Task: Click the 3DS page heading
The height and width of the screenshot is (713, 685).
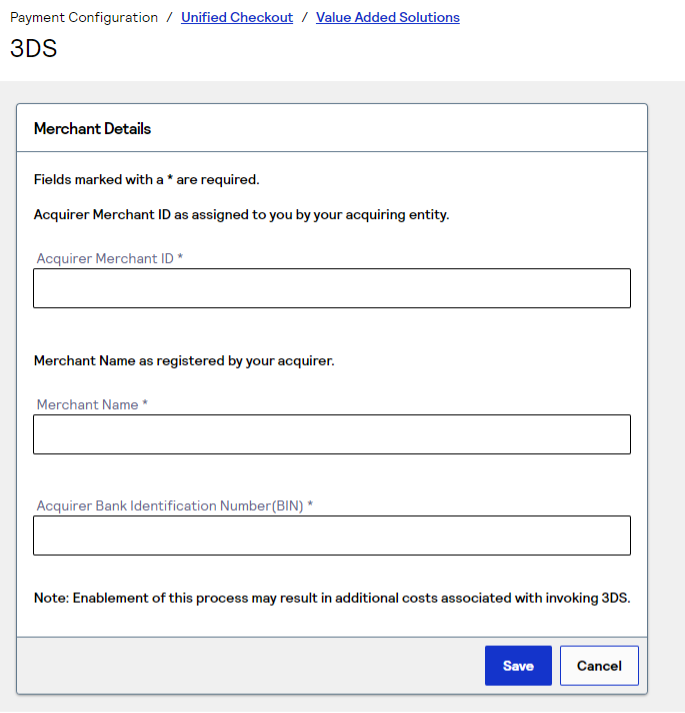Action: pos(33,49)
